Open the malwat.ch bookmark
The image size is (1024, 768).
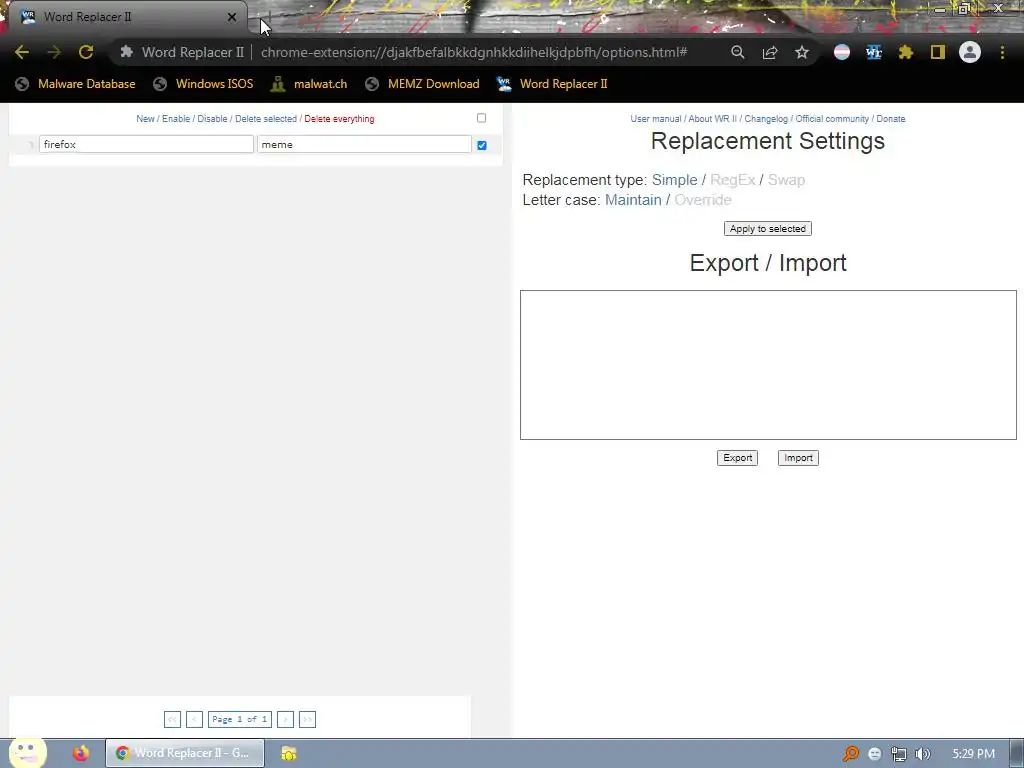[310, 84]
